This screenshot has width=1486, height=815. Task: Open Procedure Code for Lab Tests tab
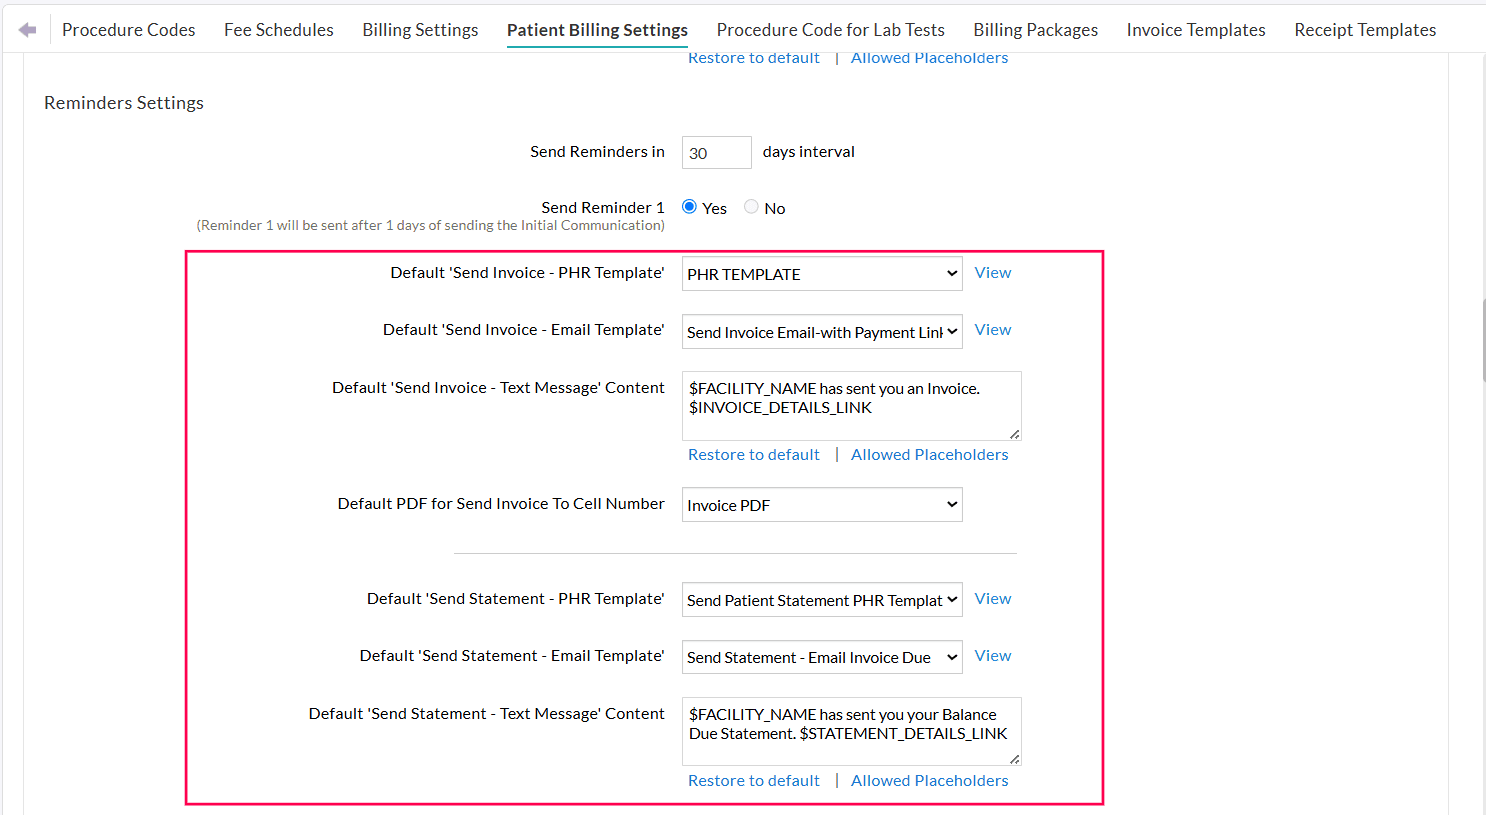(x=830, y=29)
